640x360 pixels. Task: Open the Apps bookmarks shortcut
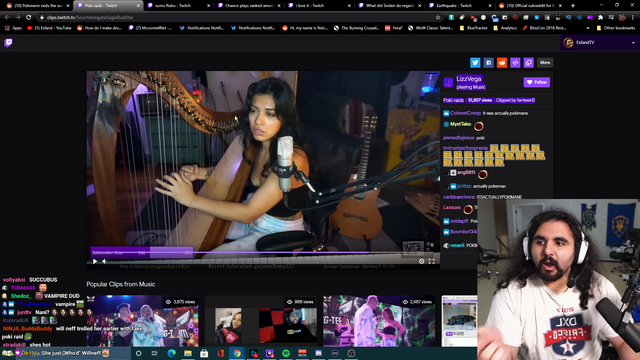13,28
